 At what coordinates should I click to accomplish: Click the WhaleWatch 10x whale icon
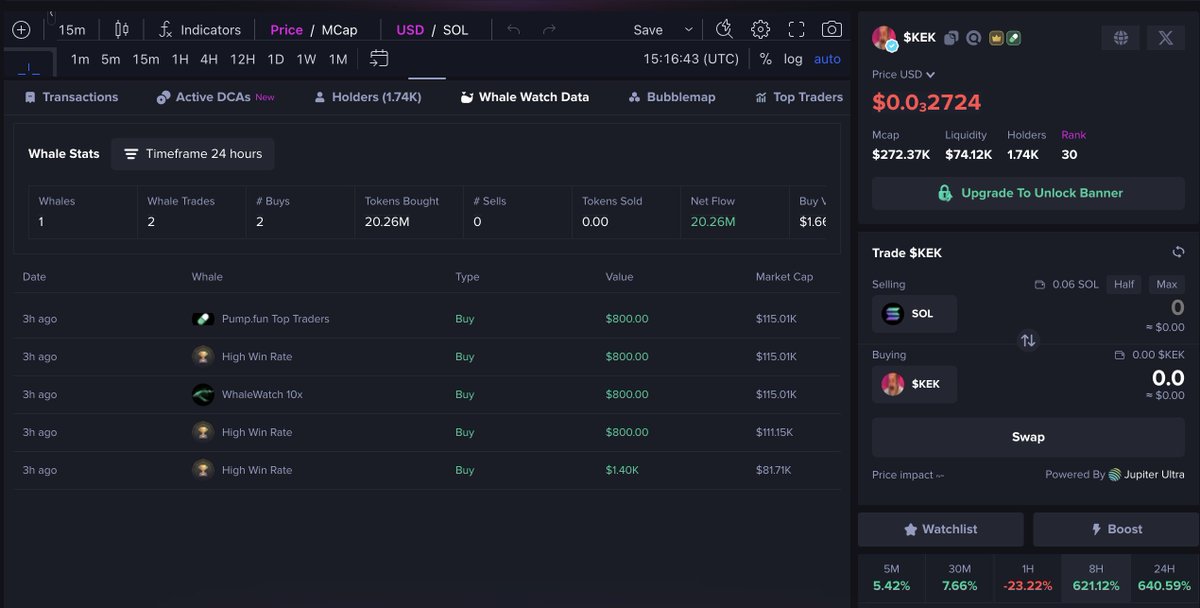point(203,394)
